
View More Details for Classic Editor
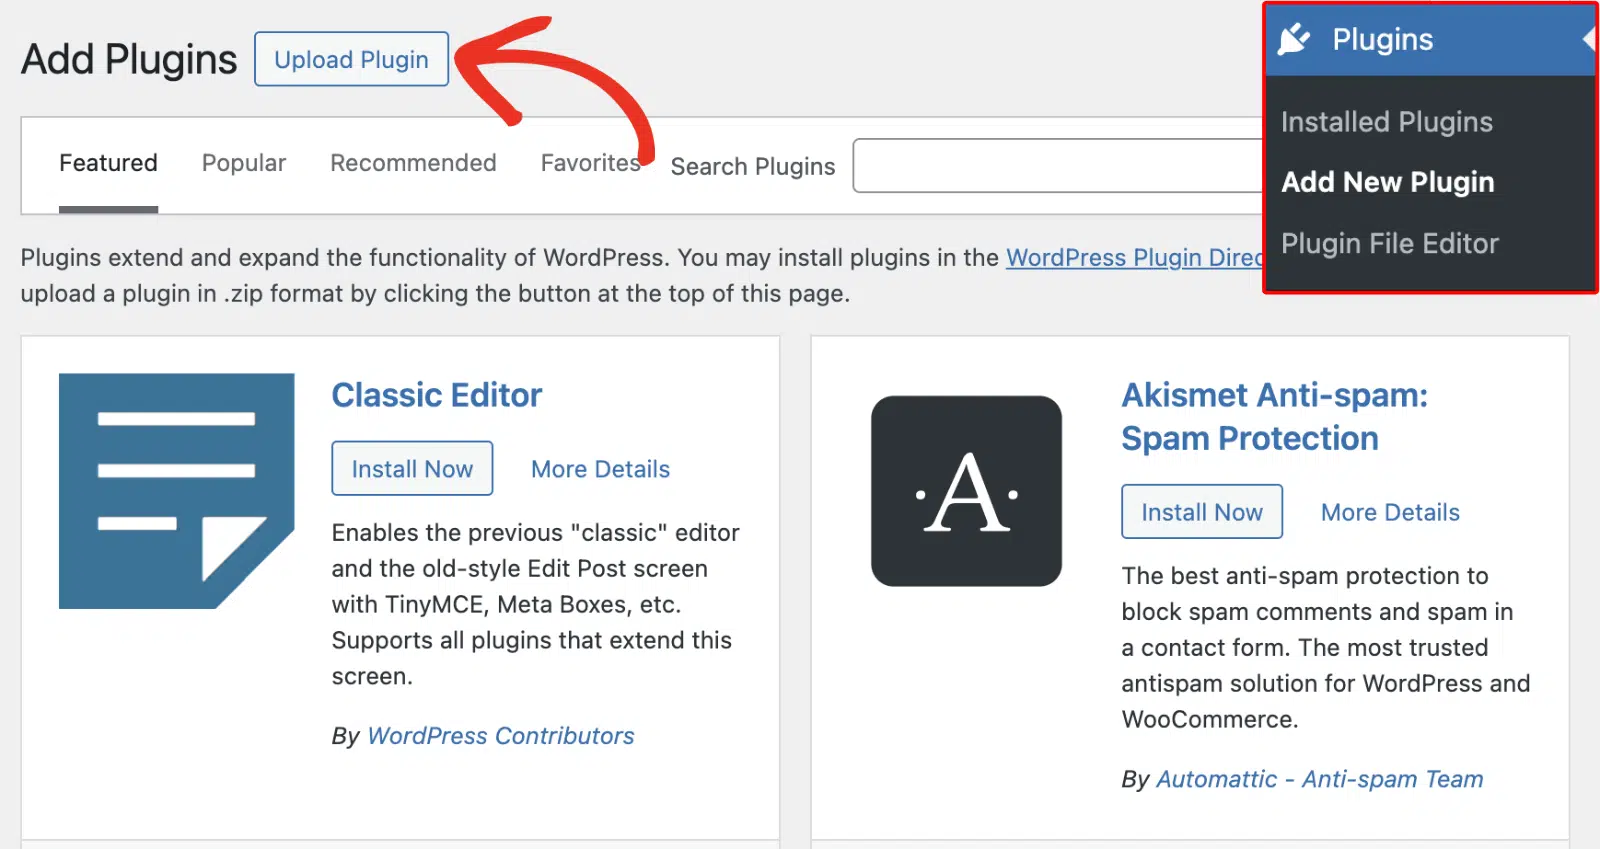point(600,469)
